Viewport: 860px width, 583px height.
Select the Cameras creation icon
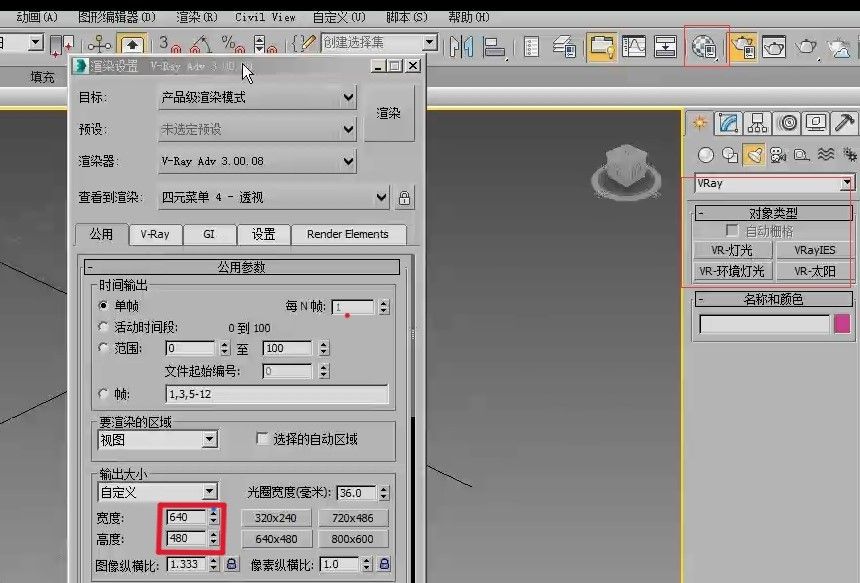click(776, 152)
